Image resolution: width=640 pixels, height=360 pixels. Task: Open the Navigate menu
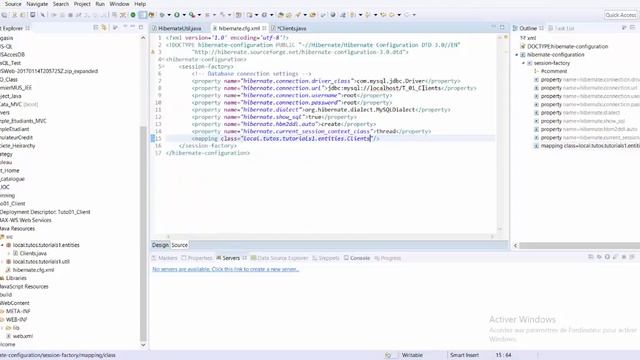[37, 4]
